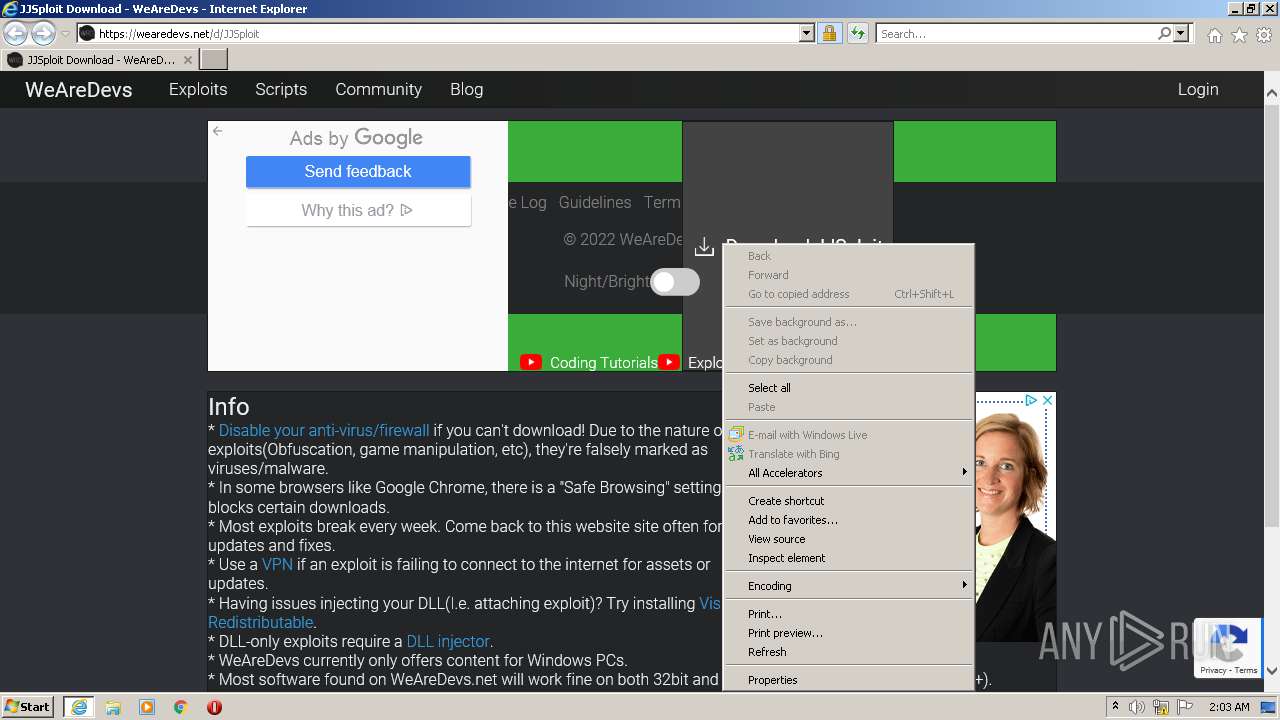
Task: Open the Community nav link
Action: [378, 89]
